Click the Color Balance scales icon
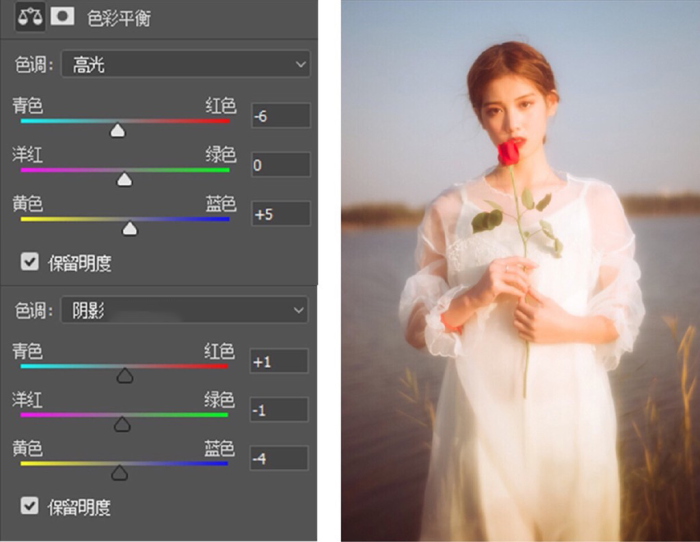The image size is (700, 542). coord(30,17)
